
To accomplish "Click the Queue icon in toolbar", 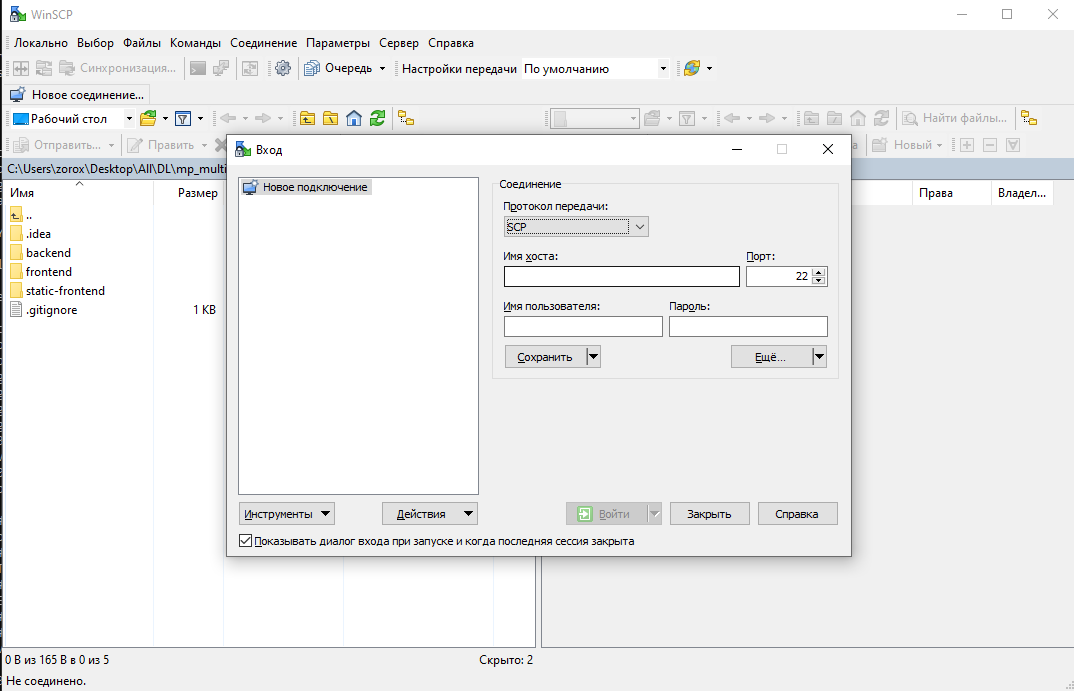I will [312, 68].
